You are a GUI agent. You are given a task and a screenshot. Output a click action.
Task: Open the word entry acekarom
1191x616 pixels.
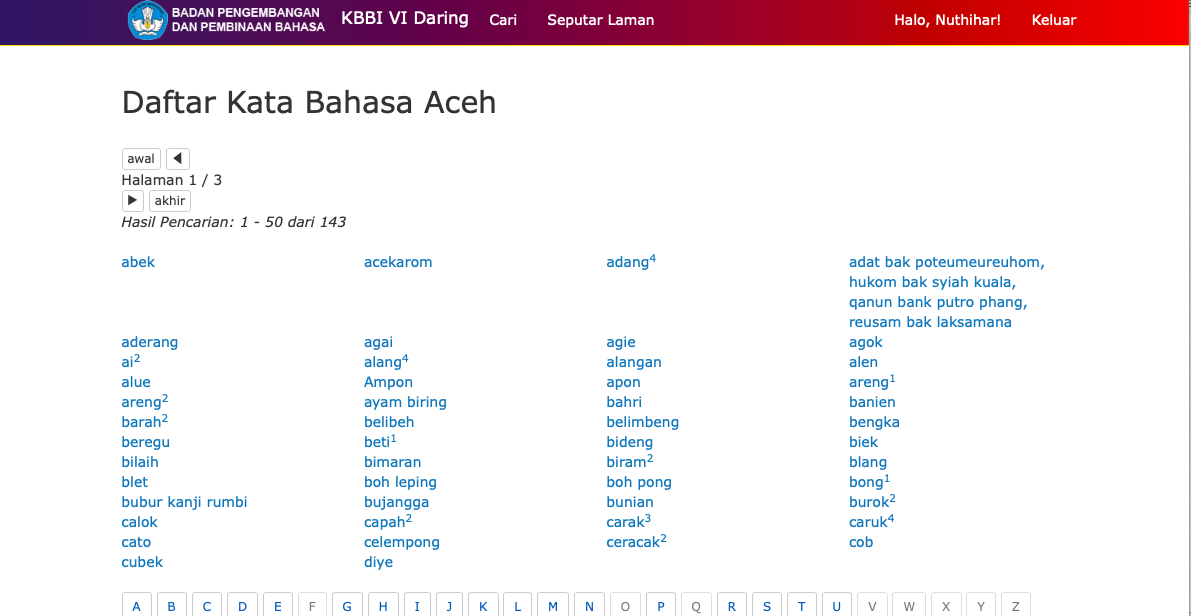coord(398,262)
